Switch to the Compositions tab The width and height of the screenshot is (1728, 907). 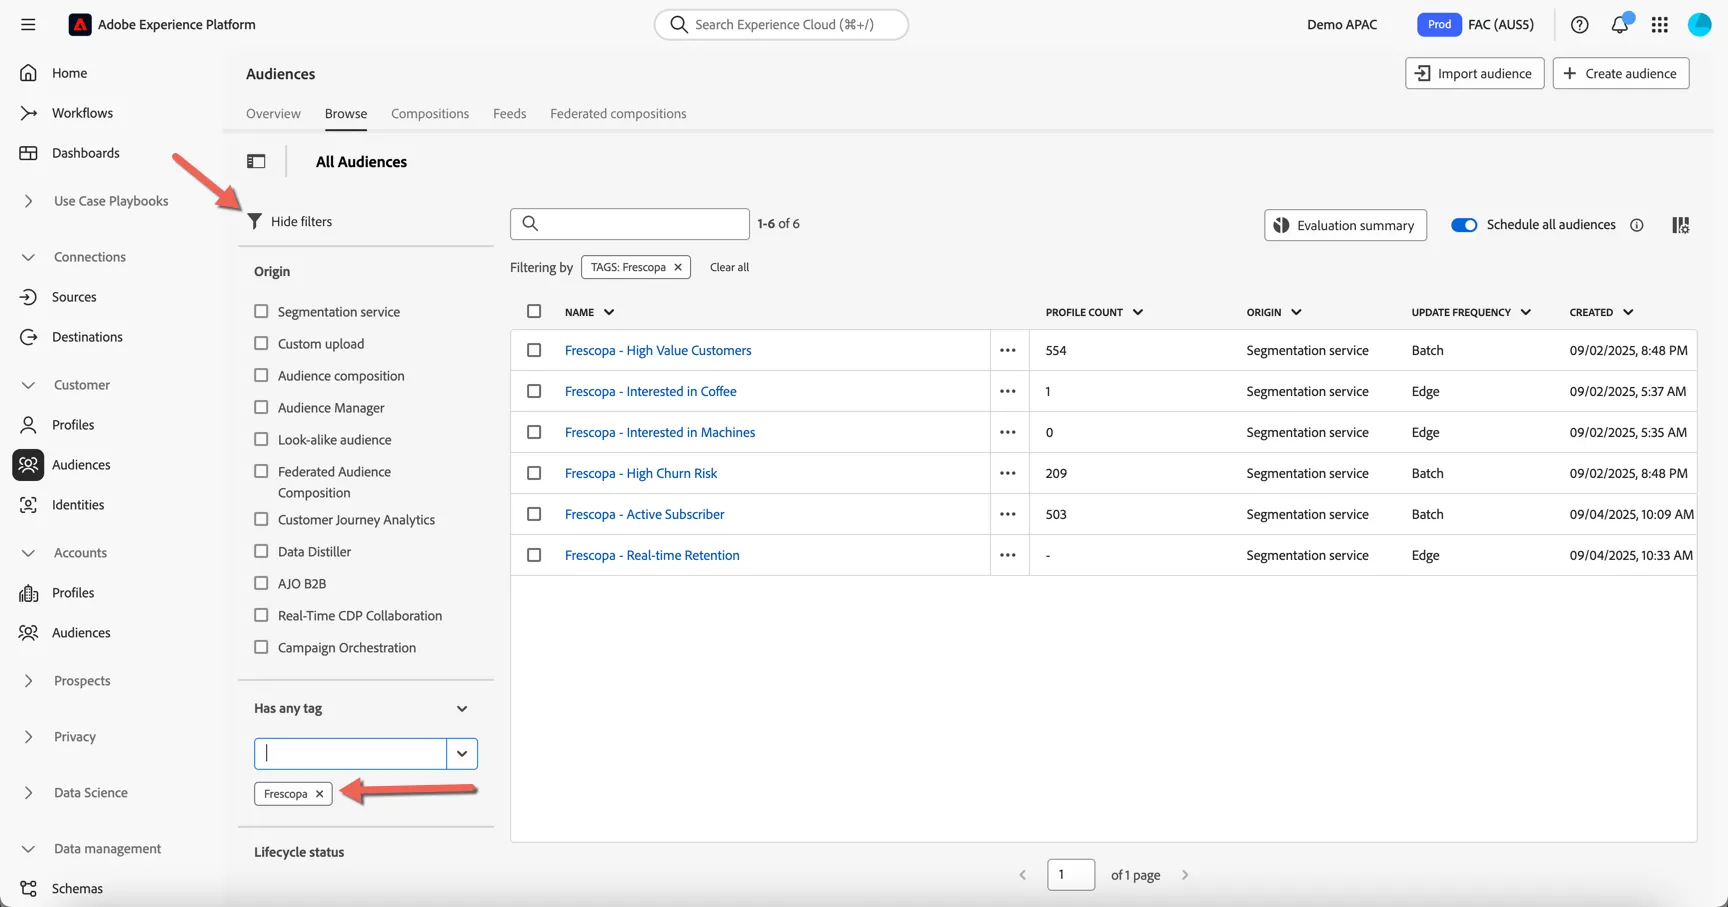pyautogui.click(x=430, y=113)
